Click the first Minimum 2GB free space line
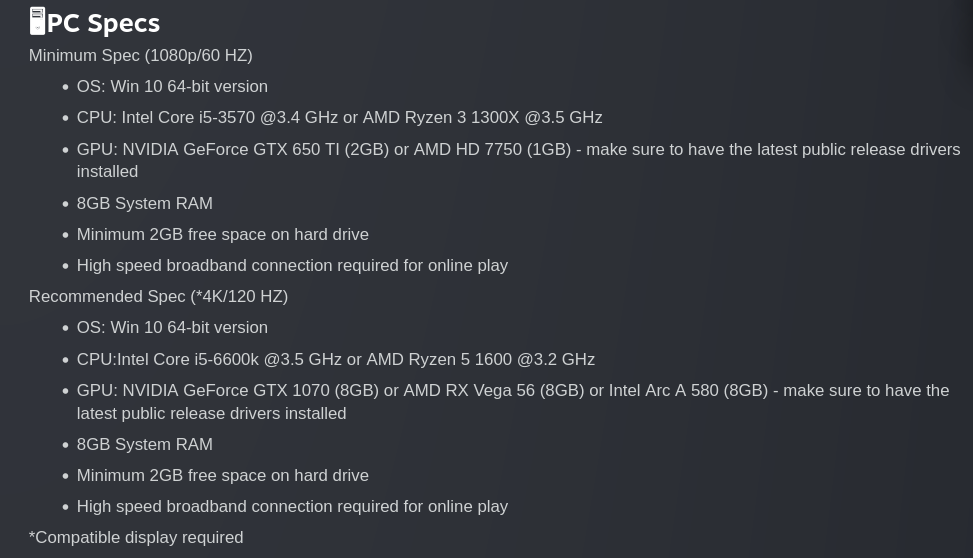 (x=223, y=234)
